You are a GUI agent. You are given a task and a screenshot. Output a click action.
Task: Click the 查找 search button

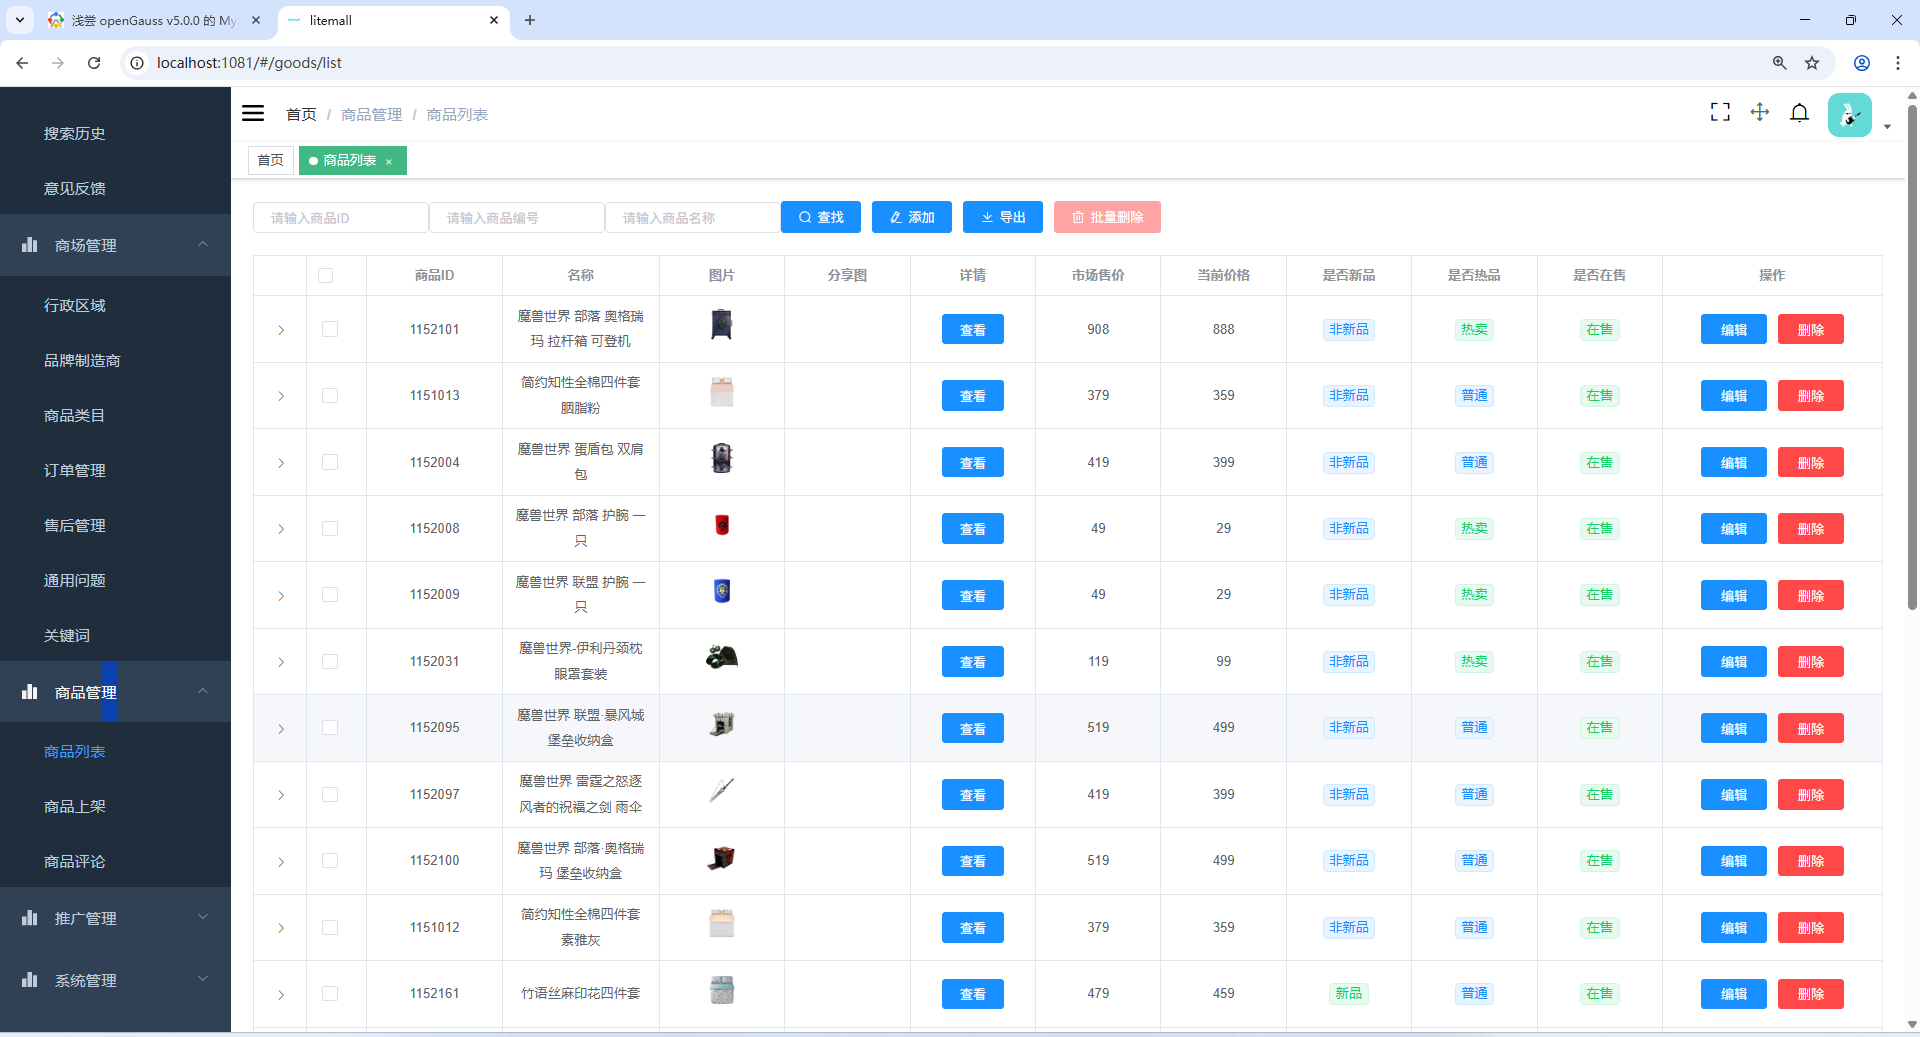coord(821,217)
